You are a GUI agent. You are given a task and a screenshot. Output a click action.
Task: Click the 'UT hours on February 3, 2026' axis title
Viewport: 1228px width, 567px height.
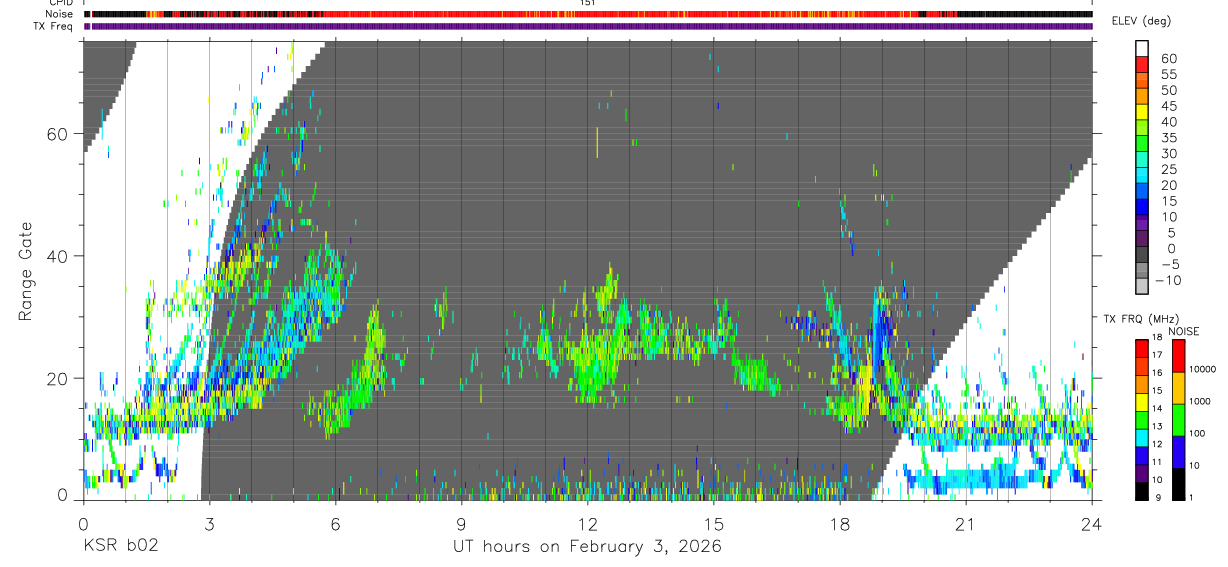pos(588,547)
